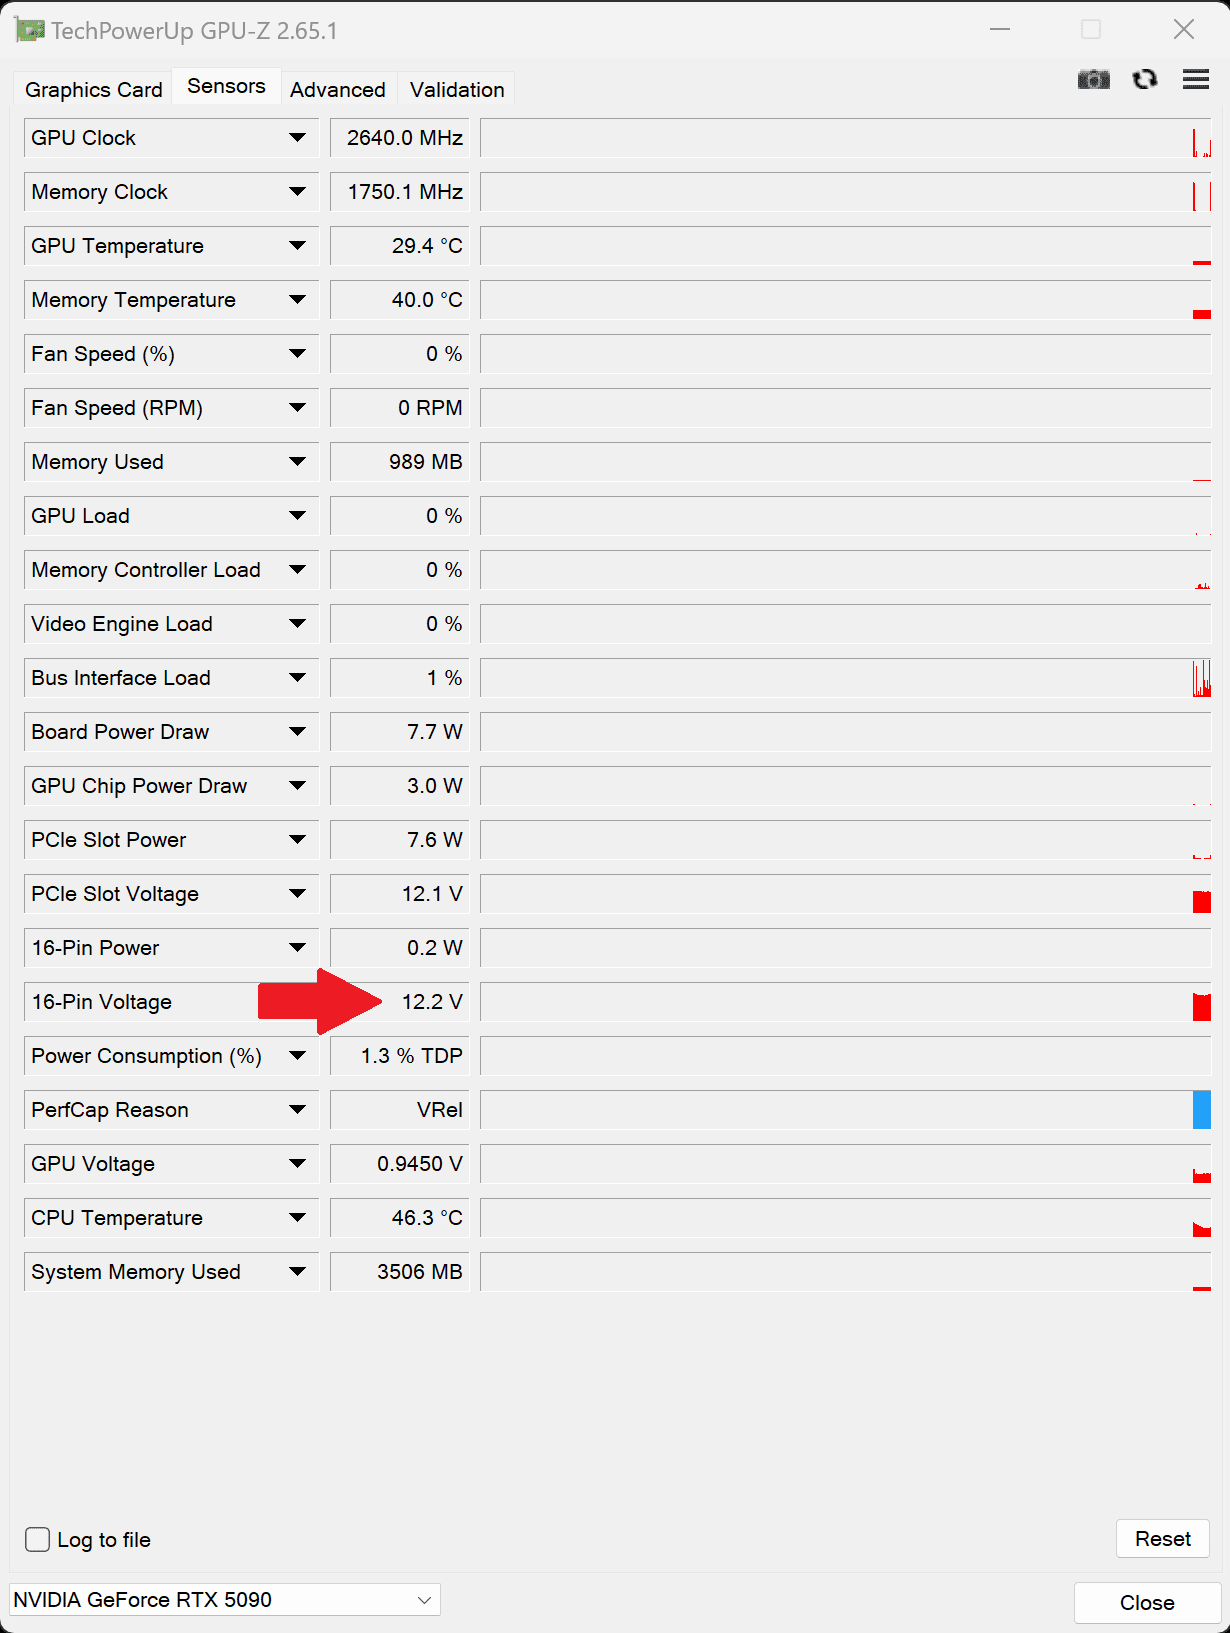Click the PerfCap Reason blue graph bar
Screen dimensions: 1230x1633
tap(1202, 1110)
